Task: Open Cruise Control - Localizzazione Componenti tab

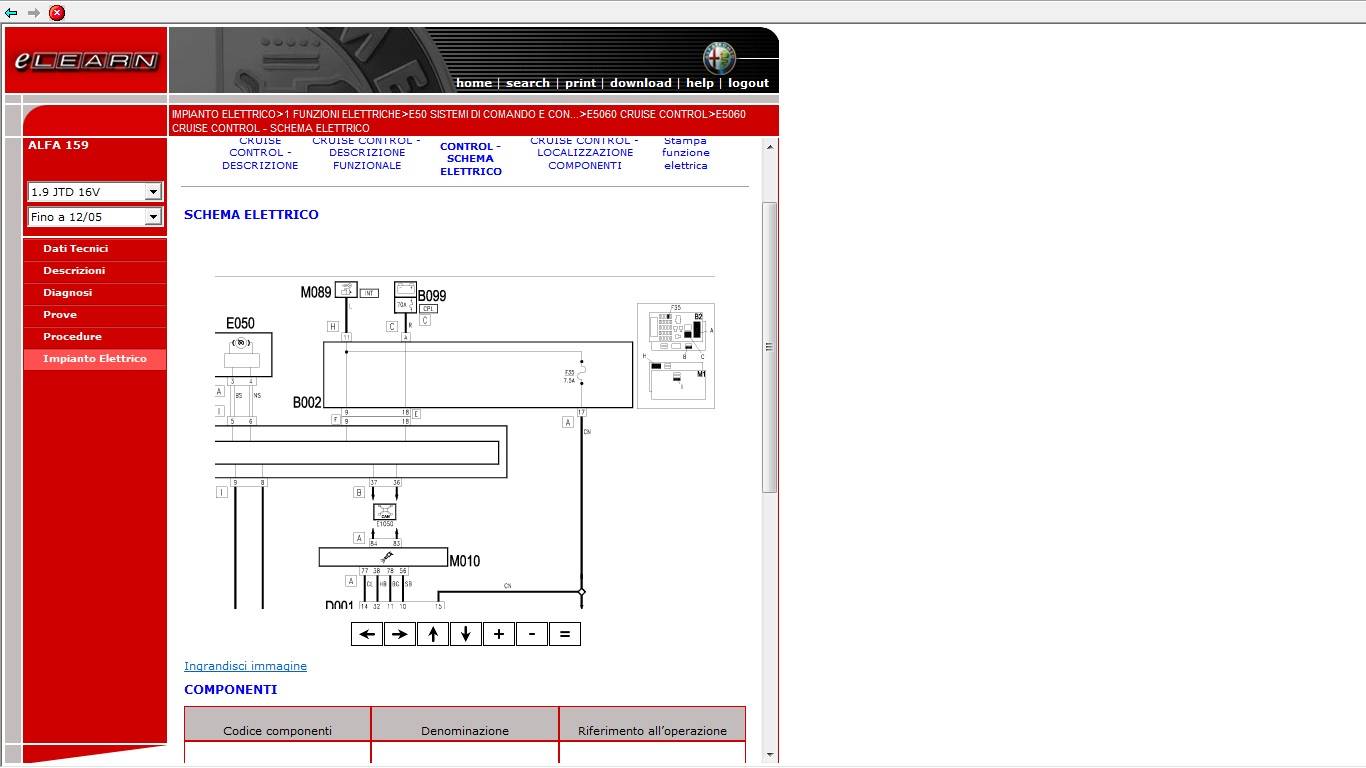Action: (585, 154)
